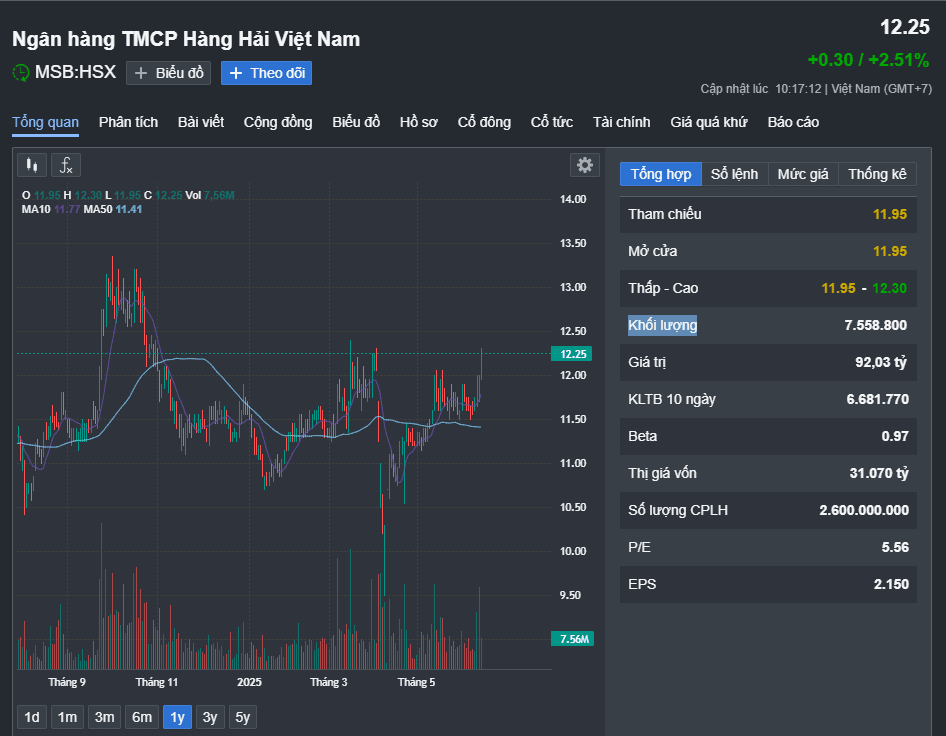Open the Cộng đồng tab

pos(278,122)
